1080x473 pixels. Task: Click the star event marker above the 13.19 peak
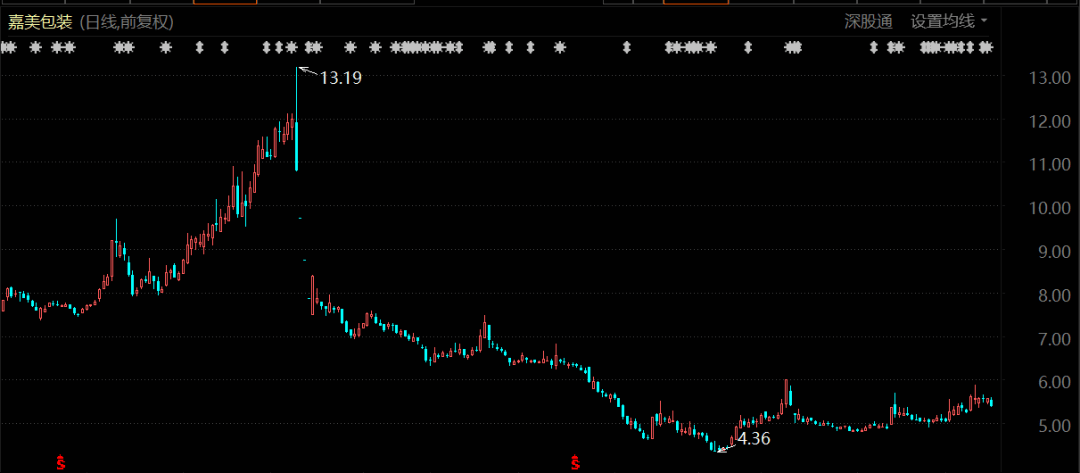click(292, 48)
